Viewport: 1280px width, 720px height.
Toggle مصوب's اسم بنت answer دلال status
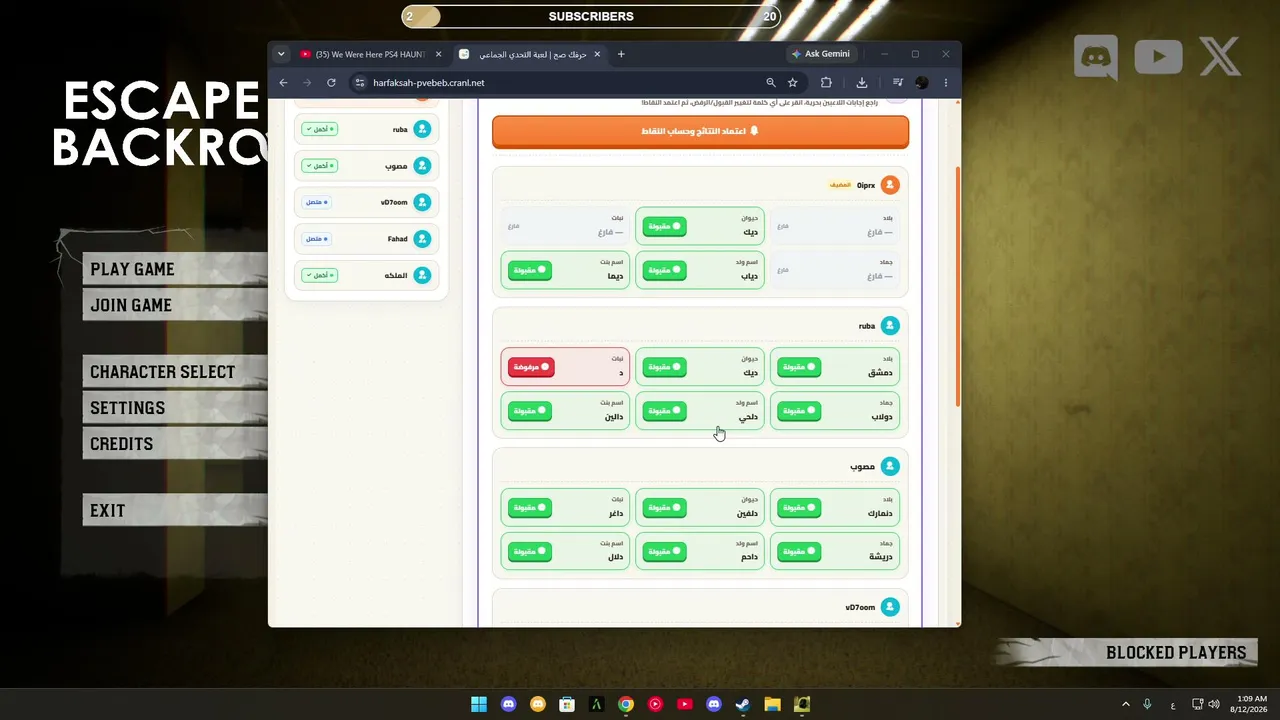[x=530, y=552]
